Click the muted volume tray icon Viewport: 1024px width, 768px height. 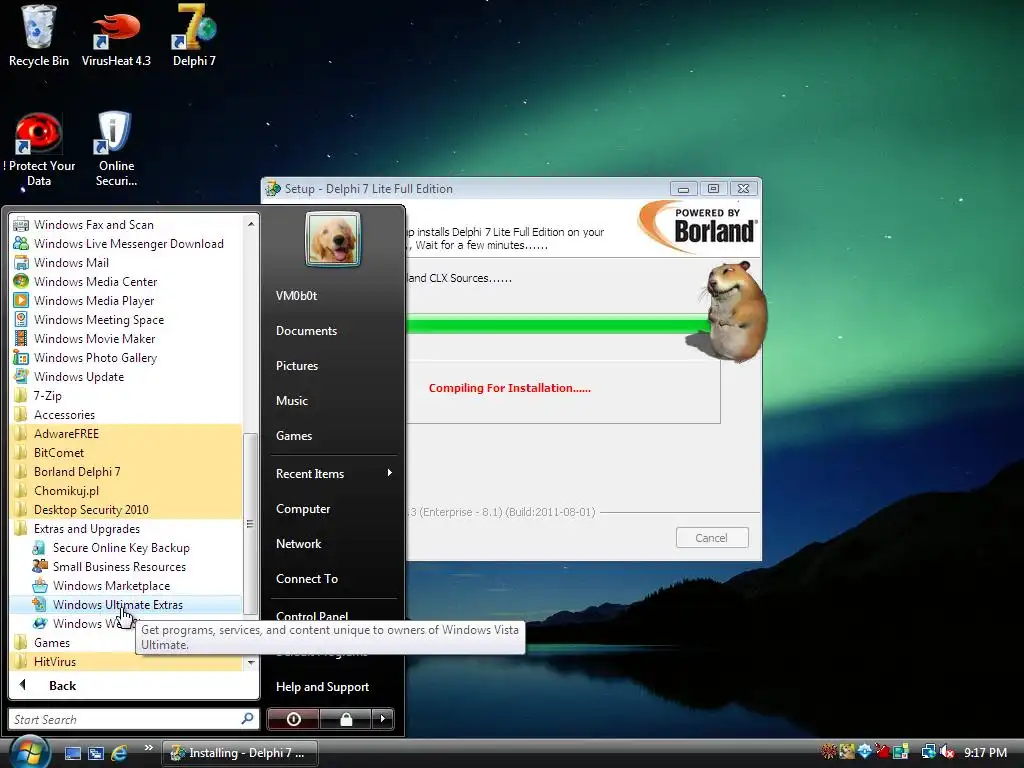947,752
